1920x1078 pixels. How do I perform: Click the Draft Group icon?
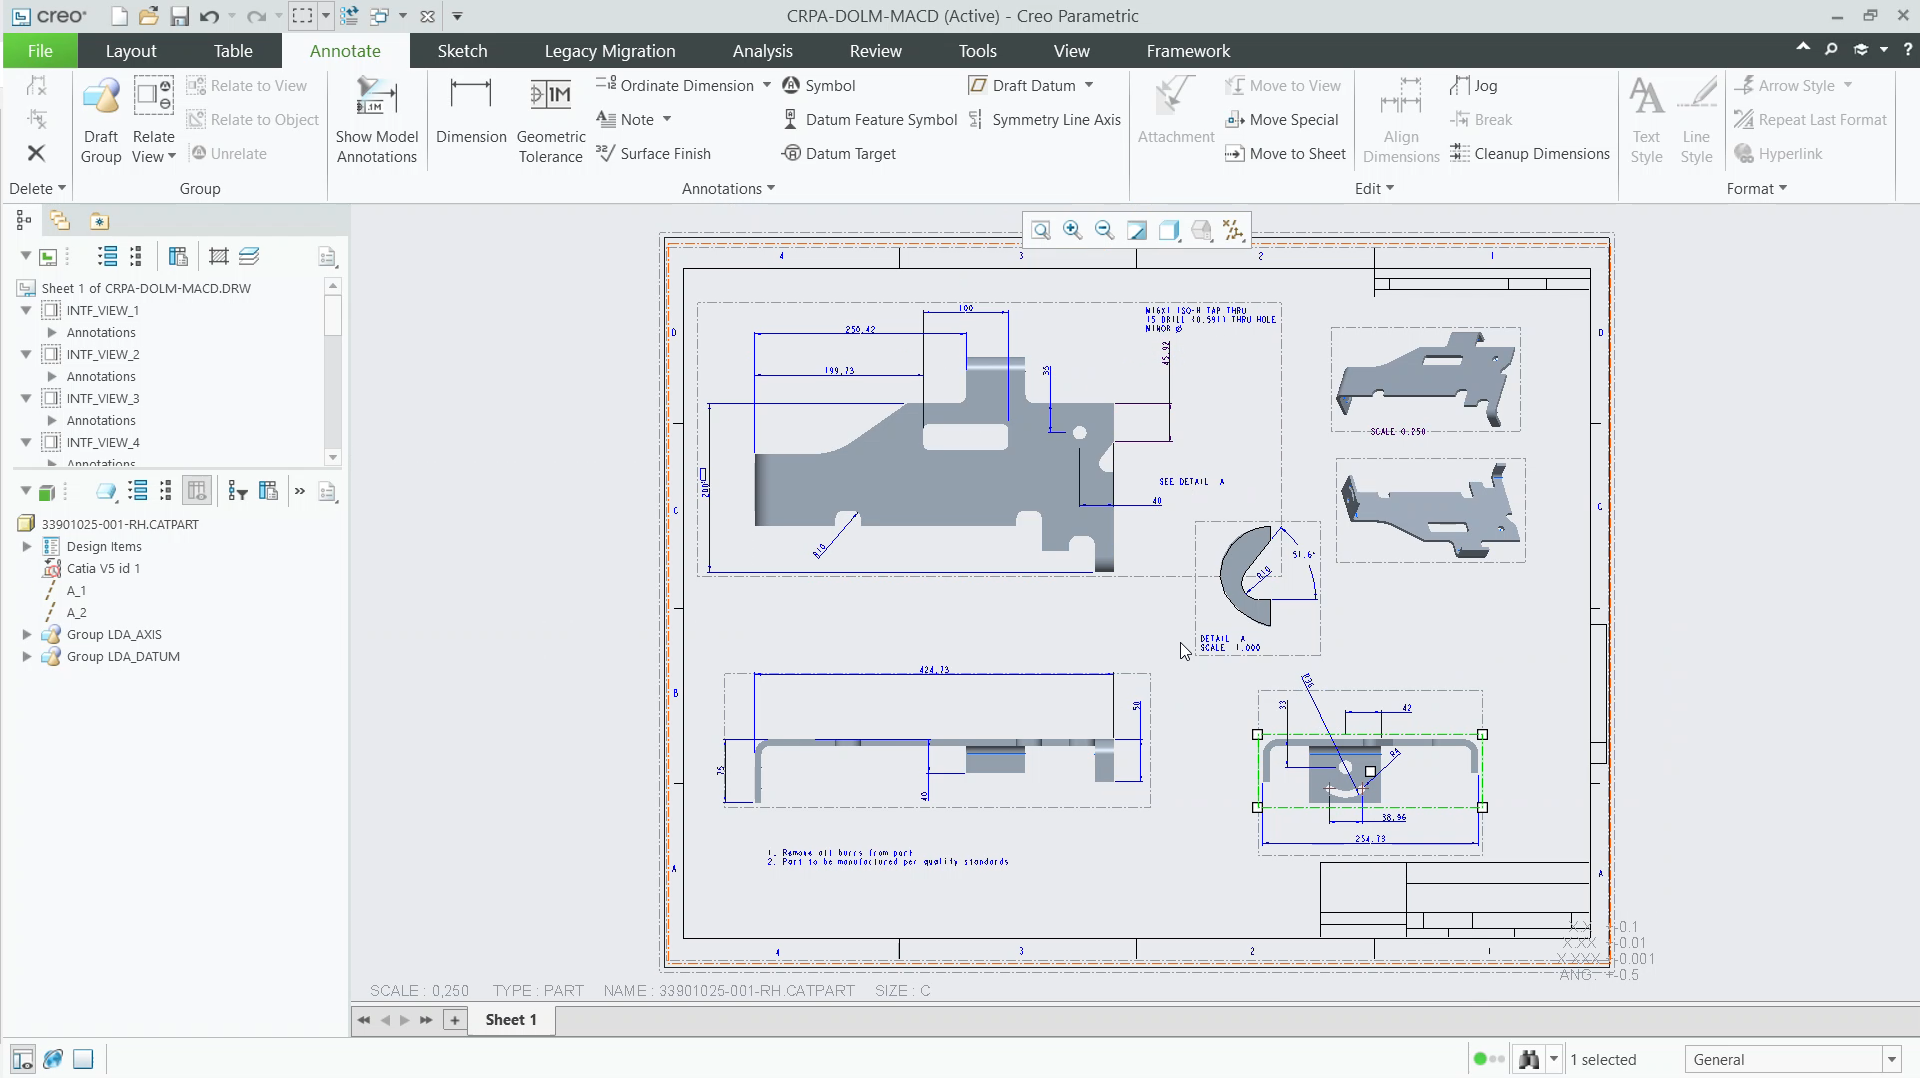click(x=101, y=120)
